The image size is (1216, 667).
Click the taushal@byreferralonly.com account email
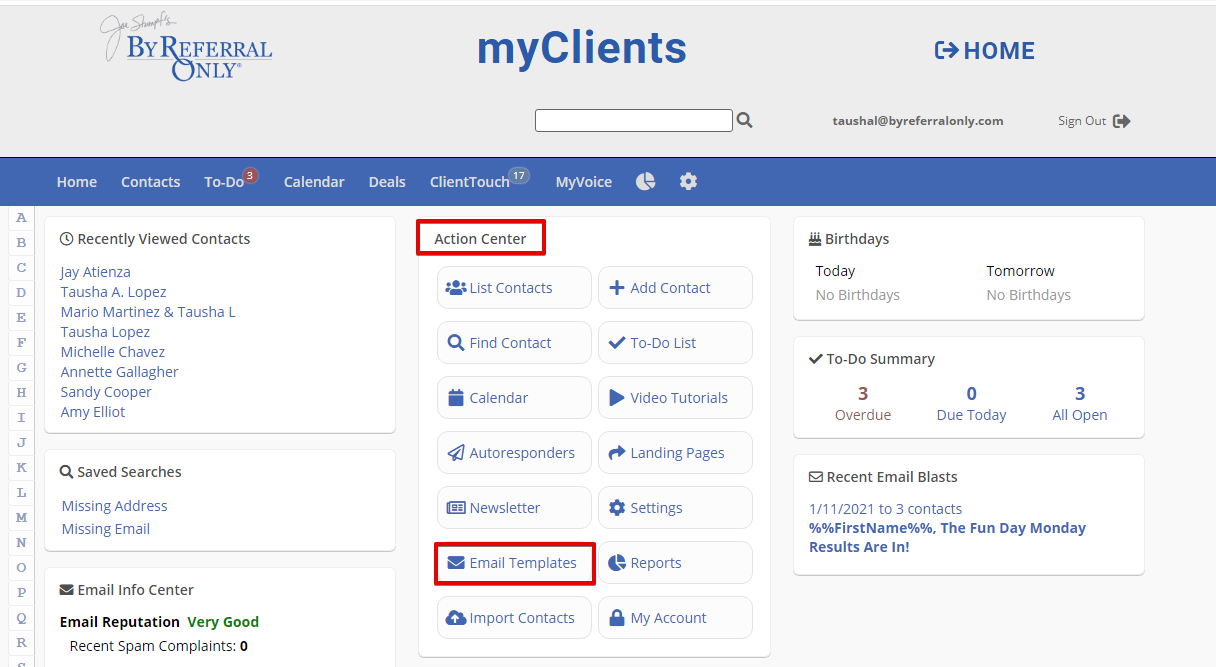[918, 121]
